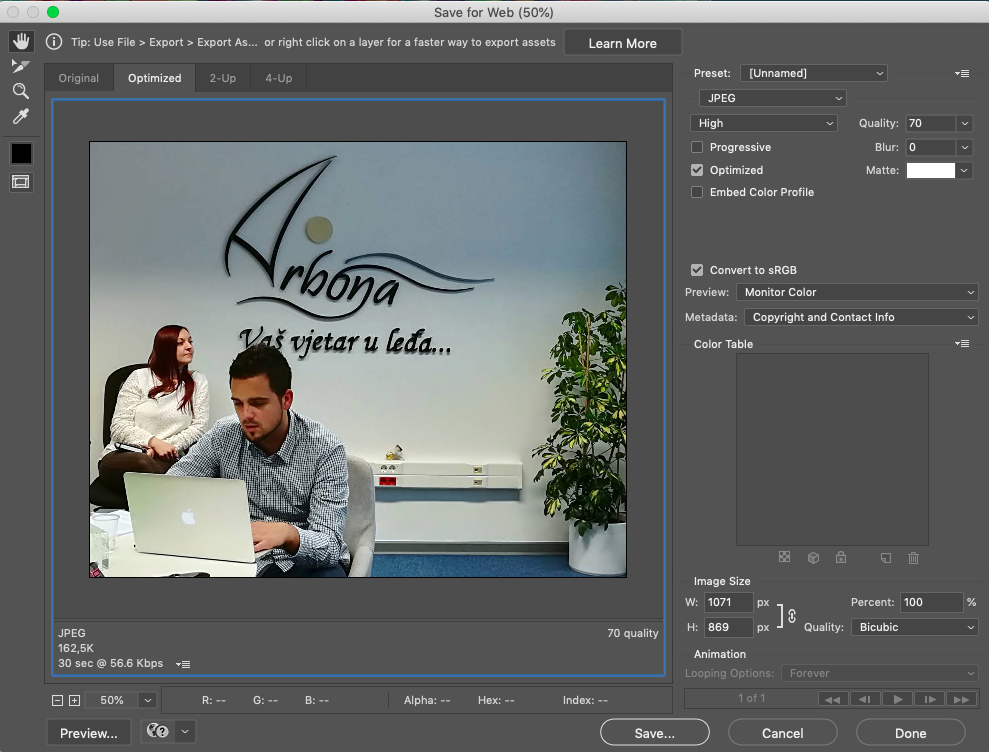Viewport: 989px width, 752px height.
Task: Open the Preview Monitor Color dropdown
Action: [x=858, y=292]
